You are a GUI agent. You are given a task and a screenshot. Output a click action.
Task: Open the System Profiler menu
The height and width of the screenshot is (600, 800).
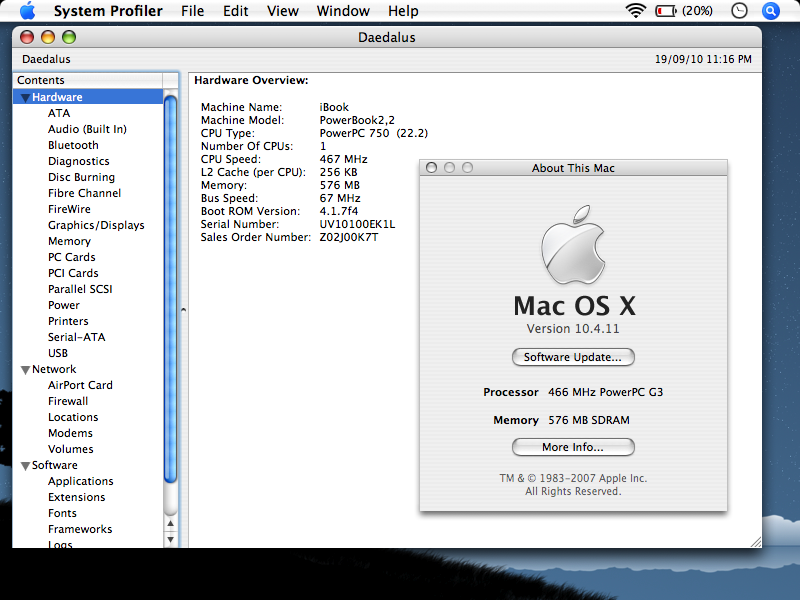click(x=108, y=11)
